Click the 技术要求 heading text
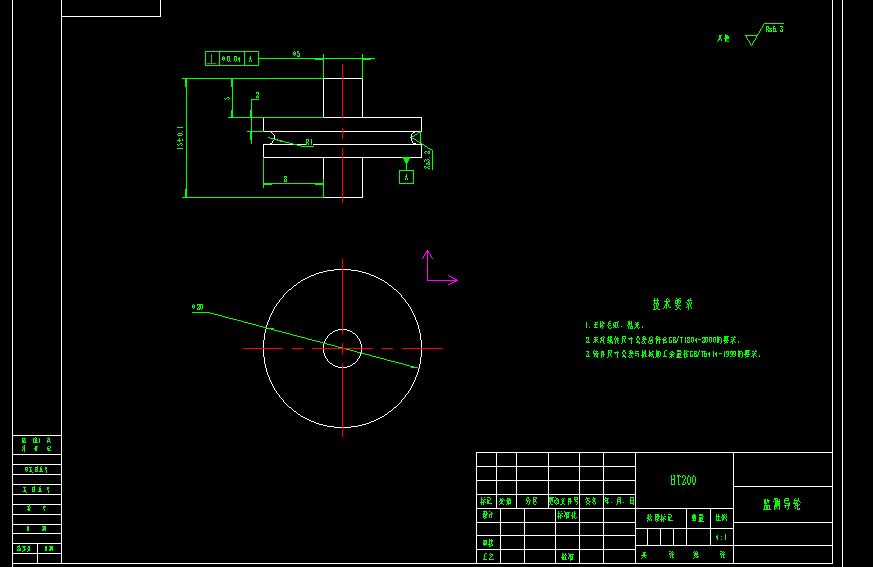The width and height of the screenshot is (873, 567). (x=673, y=304)
